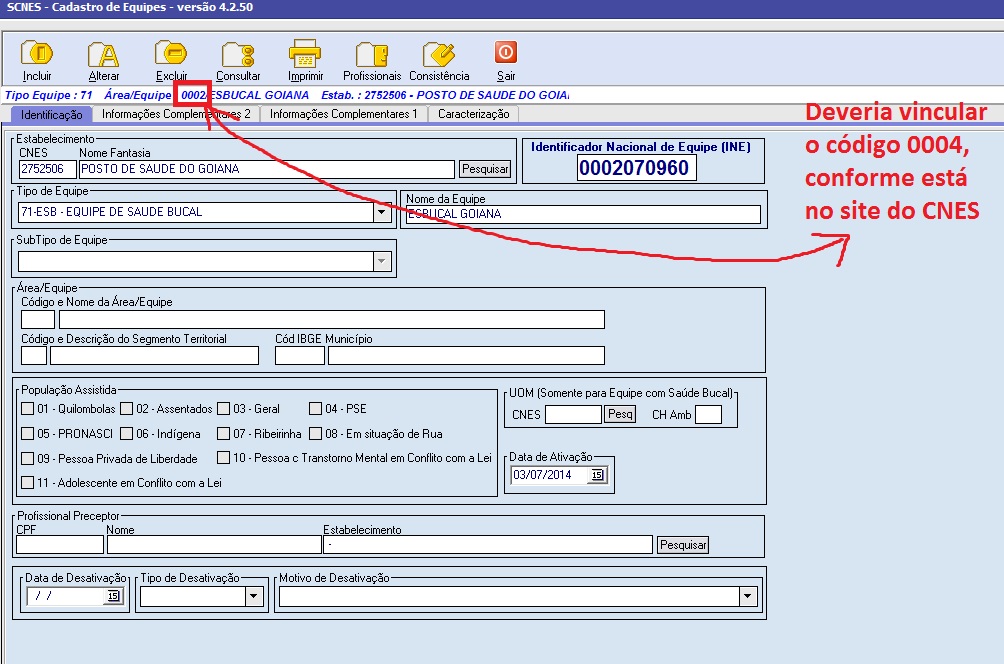Check the 01 - Quilombolas checkbox

(x=28, y=409)
